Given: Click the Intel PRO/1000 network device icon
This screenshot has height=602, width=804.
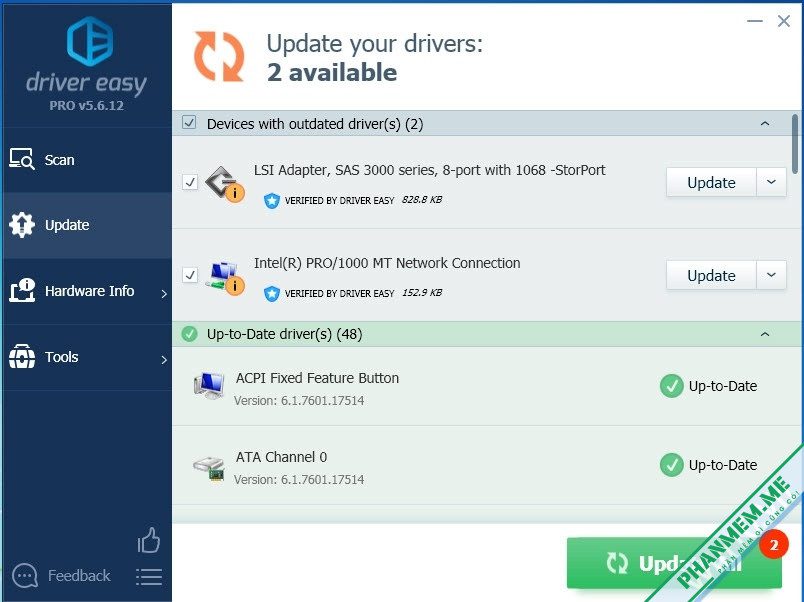Looking at the screenshot, I should click(224, 277).
